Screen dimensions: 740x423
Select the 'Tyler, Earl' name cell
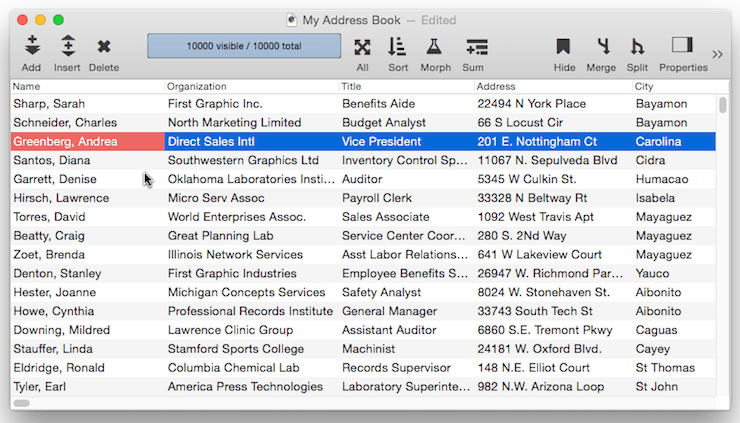point(87,387)
